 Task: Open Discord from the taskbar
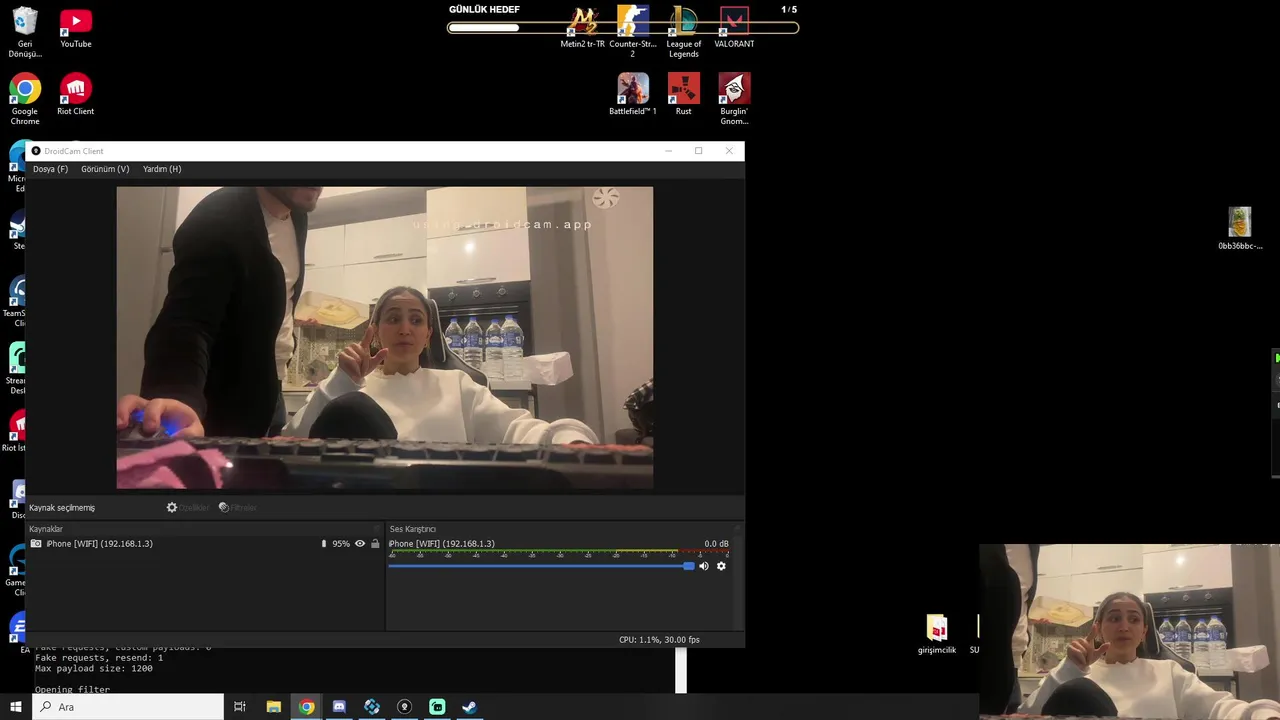(339, 707)
